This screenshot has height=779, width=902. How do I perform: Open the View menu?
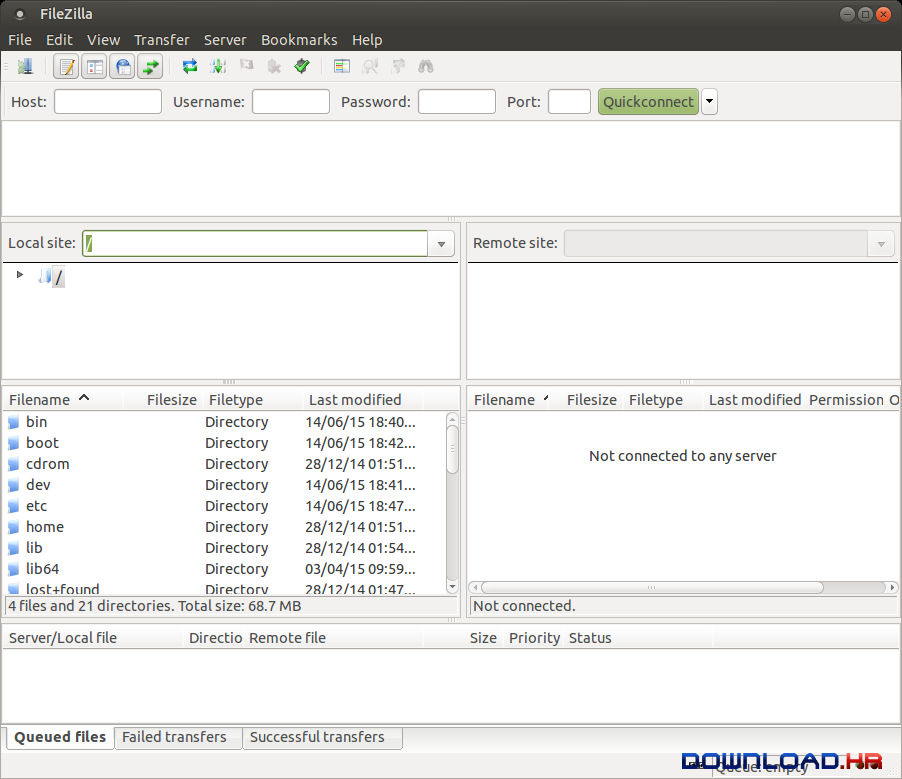pos(104,40)
